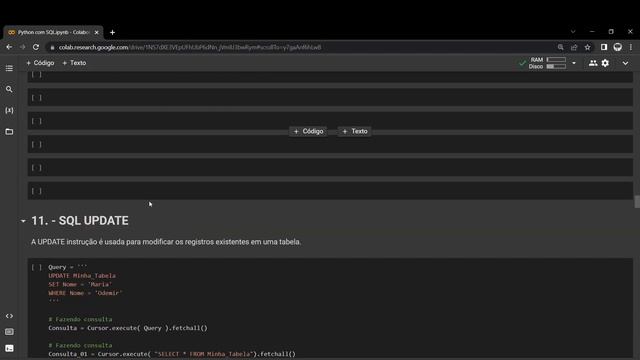
Task: Open the Files folder panel
Action: coord(9,131)
